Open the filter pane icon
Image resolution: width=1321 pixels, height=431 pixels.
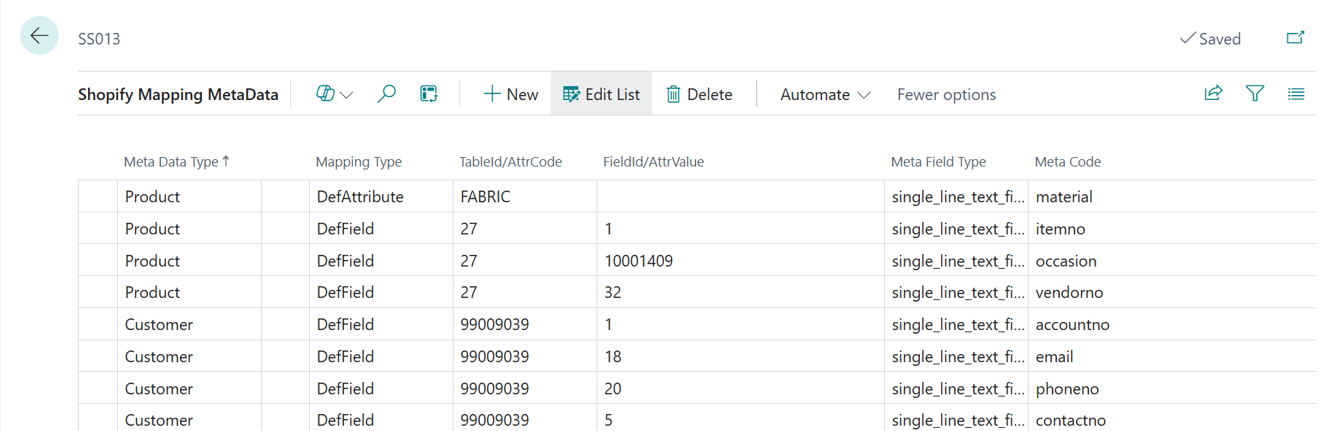[1255, 93]
